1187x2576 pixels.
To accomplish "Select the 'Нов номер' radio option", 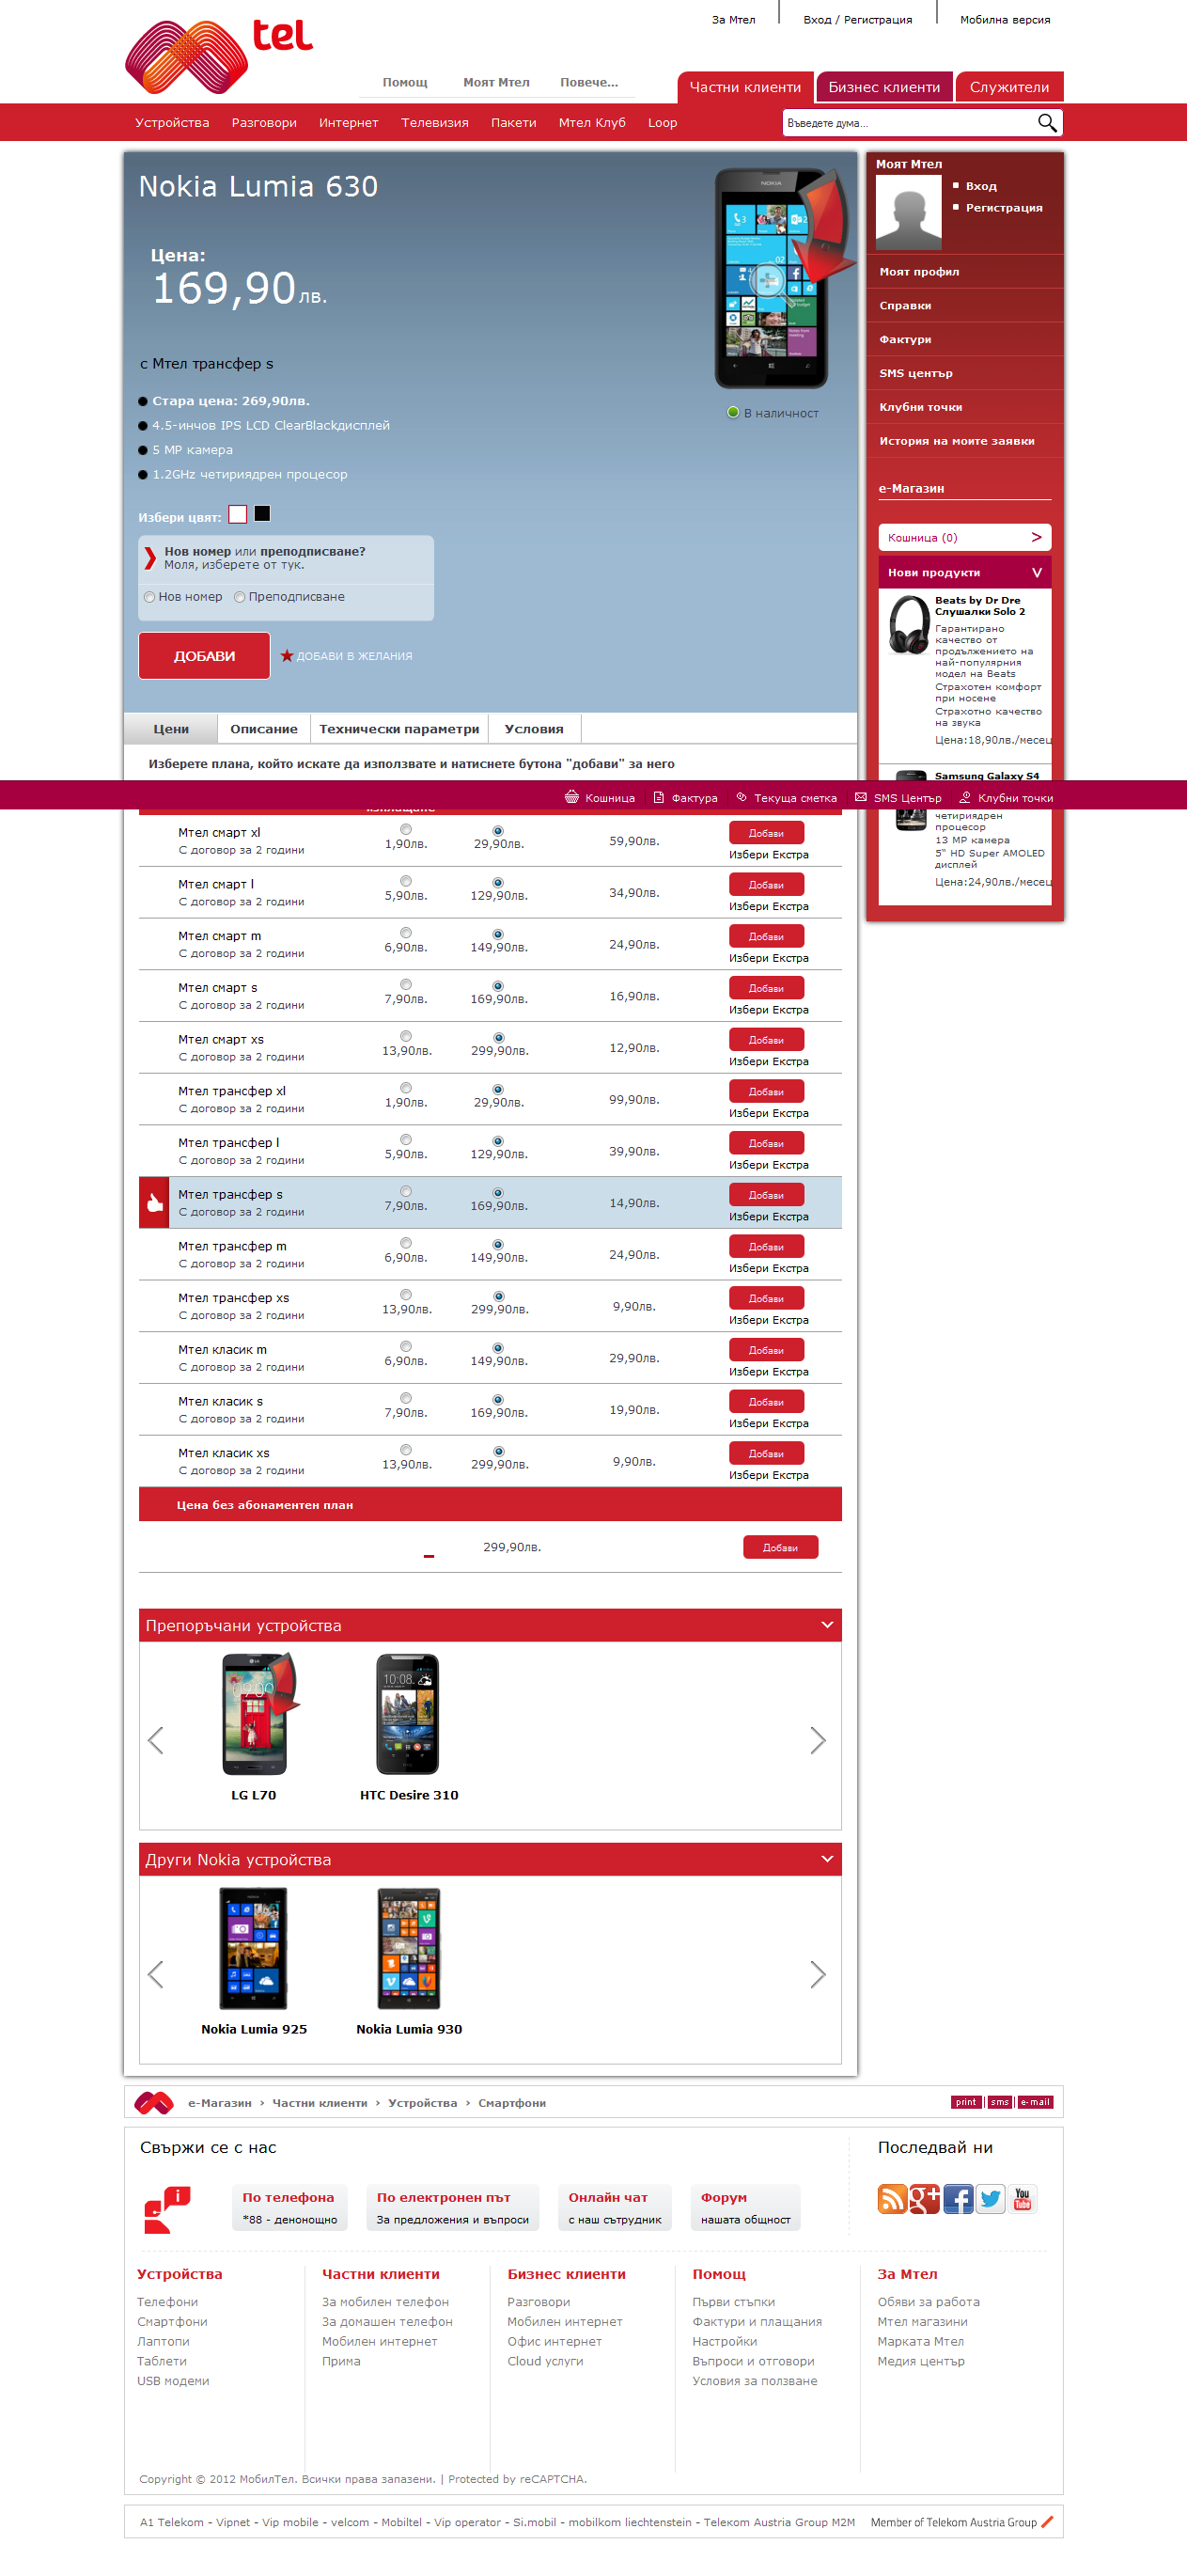I will tap(150, 597).
